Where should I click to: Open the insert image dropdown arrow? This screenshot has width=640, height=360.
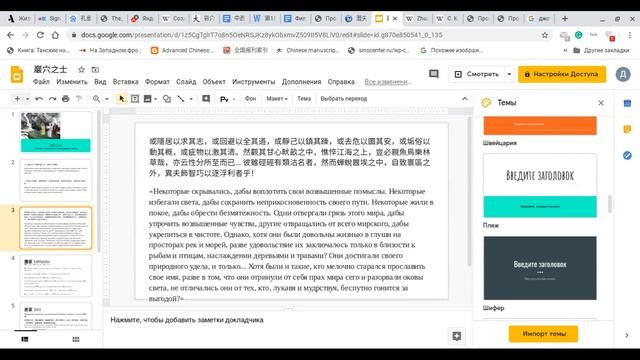[x=156, y=99]
